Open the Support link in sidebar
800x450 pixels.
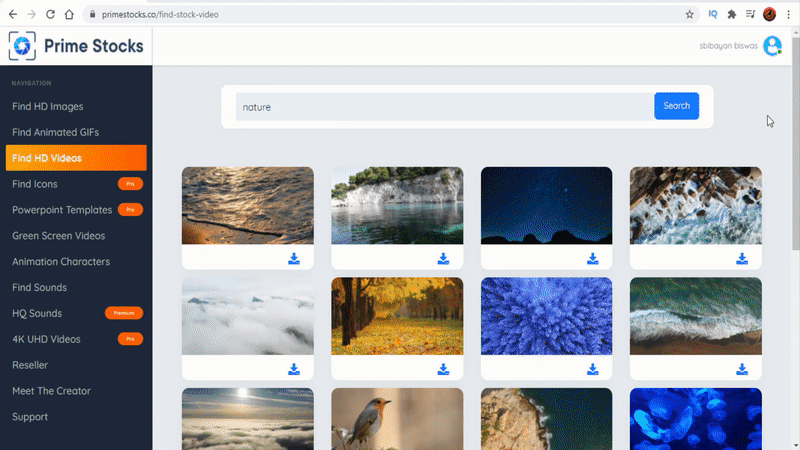click(x=30, y=417)
